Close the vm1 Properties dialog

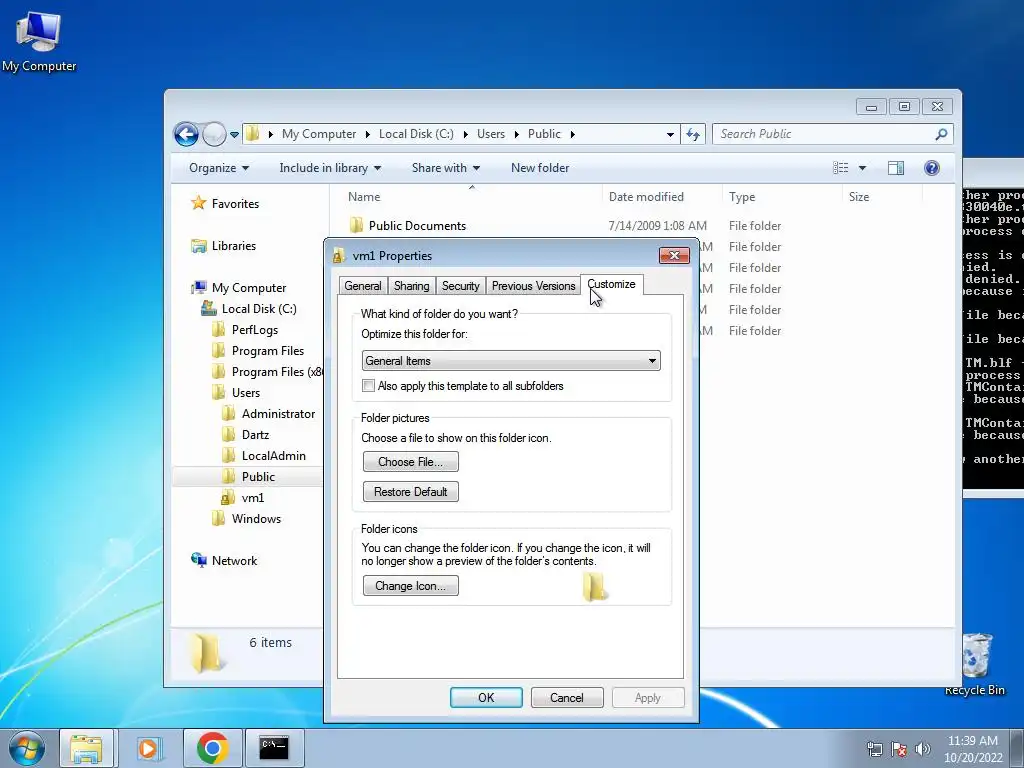pos(674,255)
